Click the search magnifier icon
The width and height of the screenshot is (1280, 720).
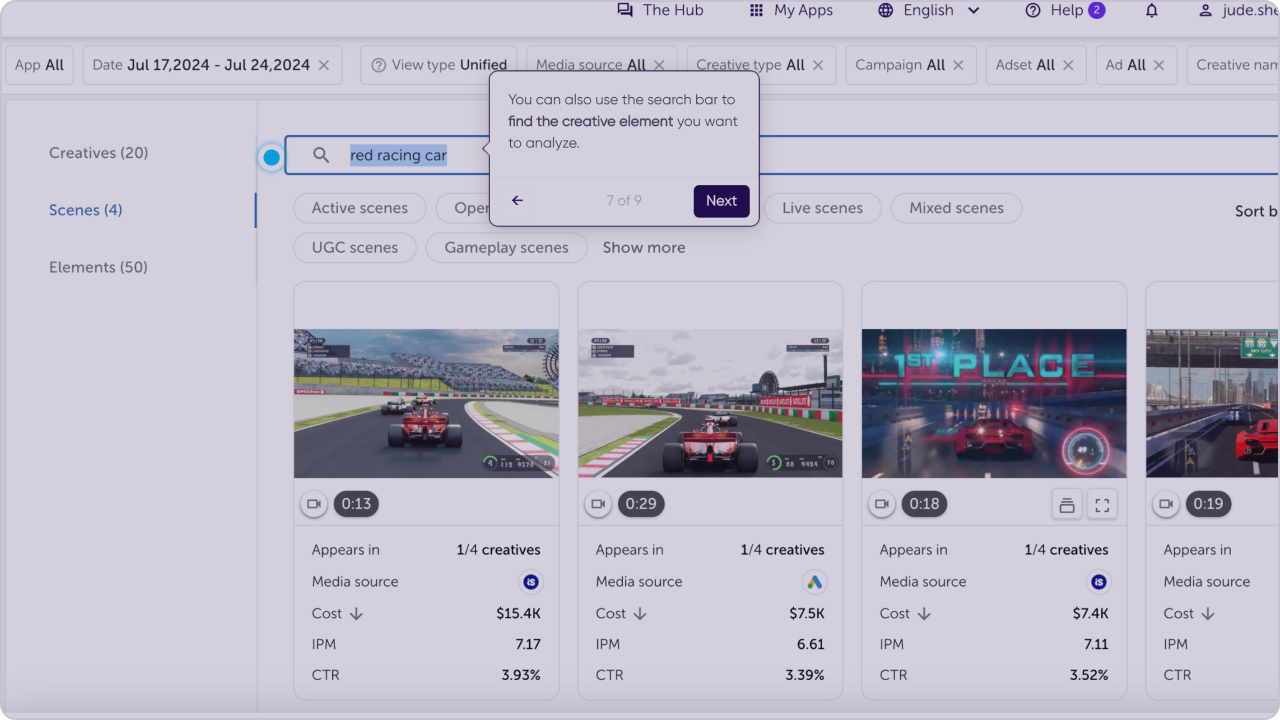tap(321, 155)
